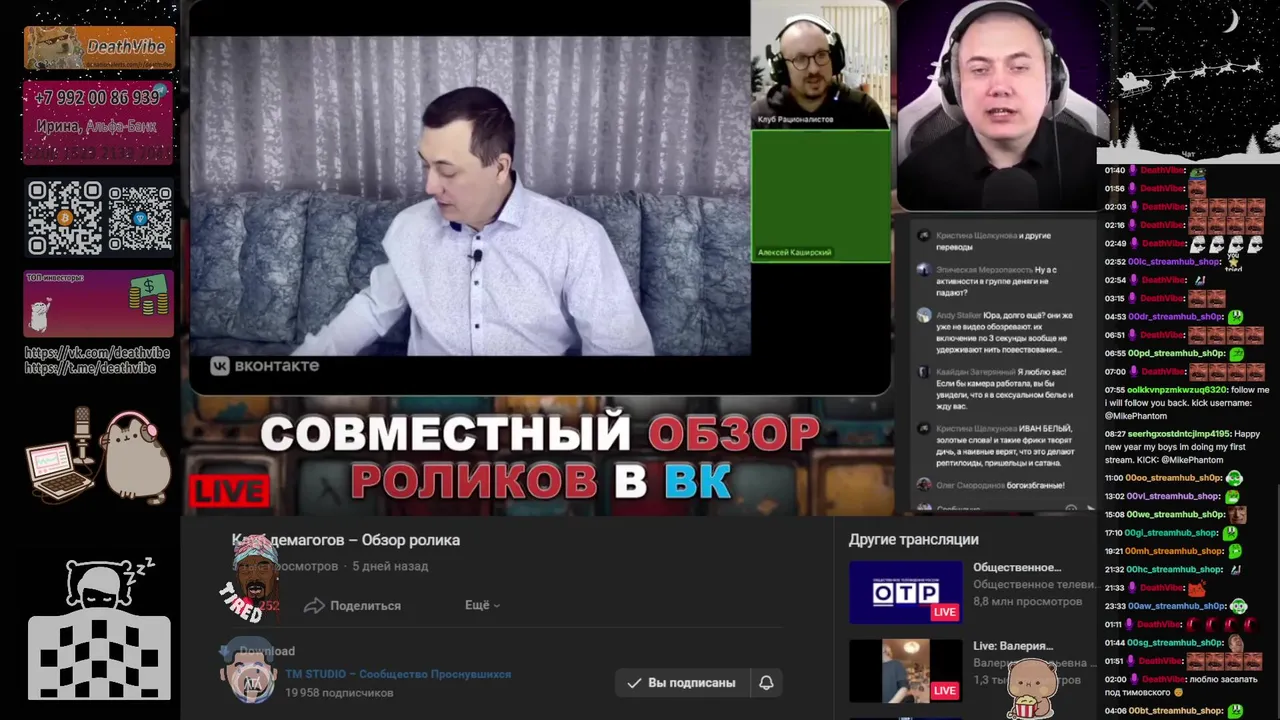This screenshot has width=1280, height=720.
Task: Open the Общественное... stream title
Action: (1017, 567)
